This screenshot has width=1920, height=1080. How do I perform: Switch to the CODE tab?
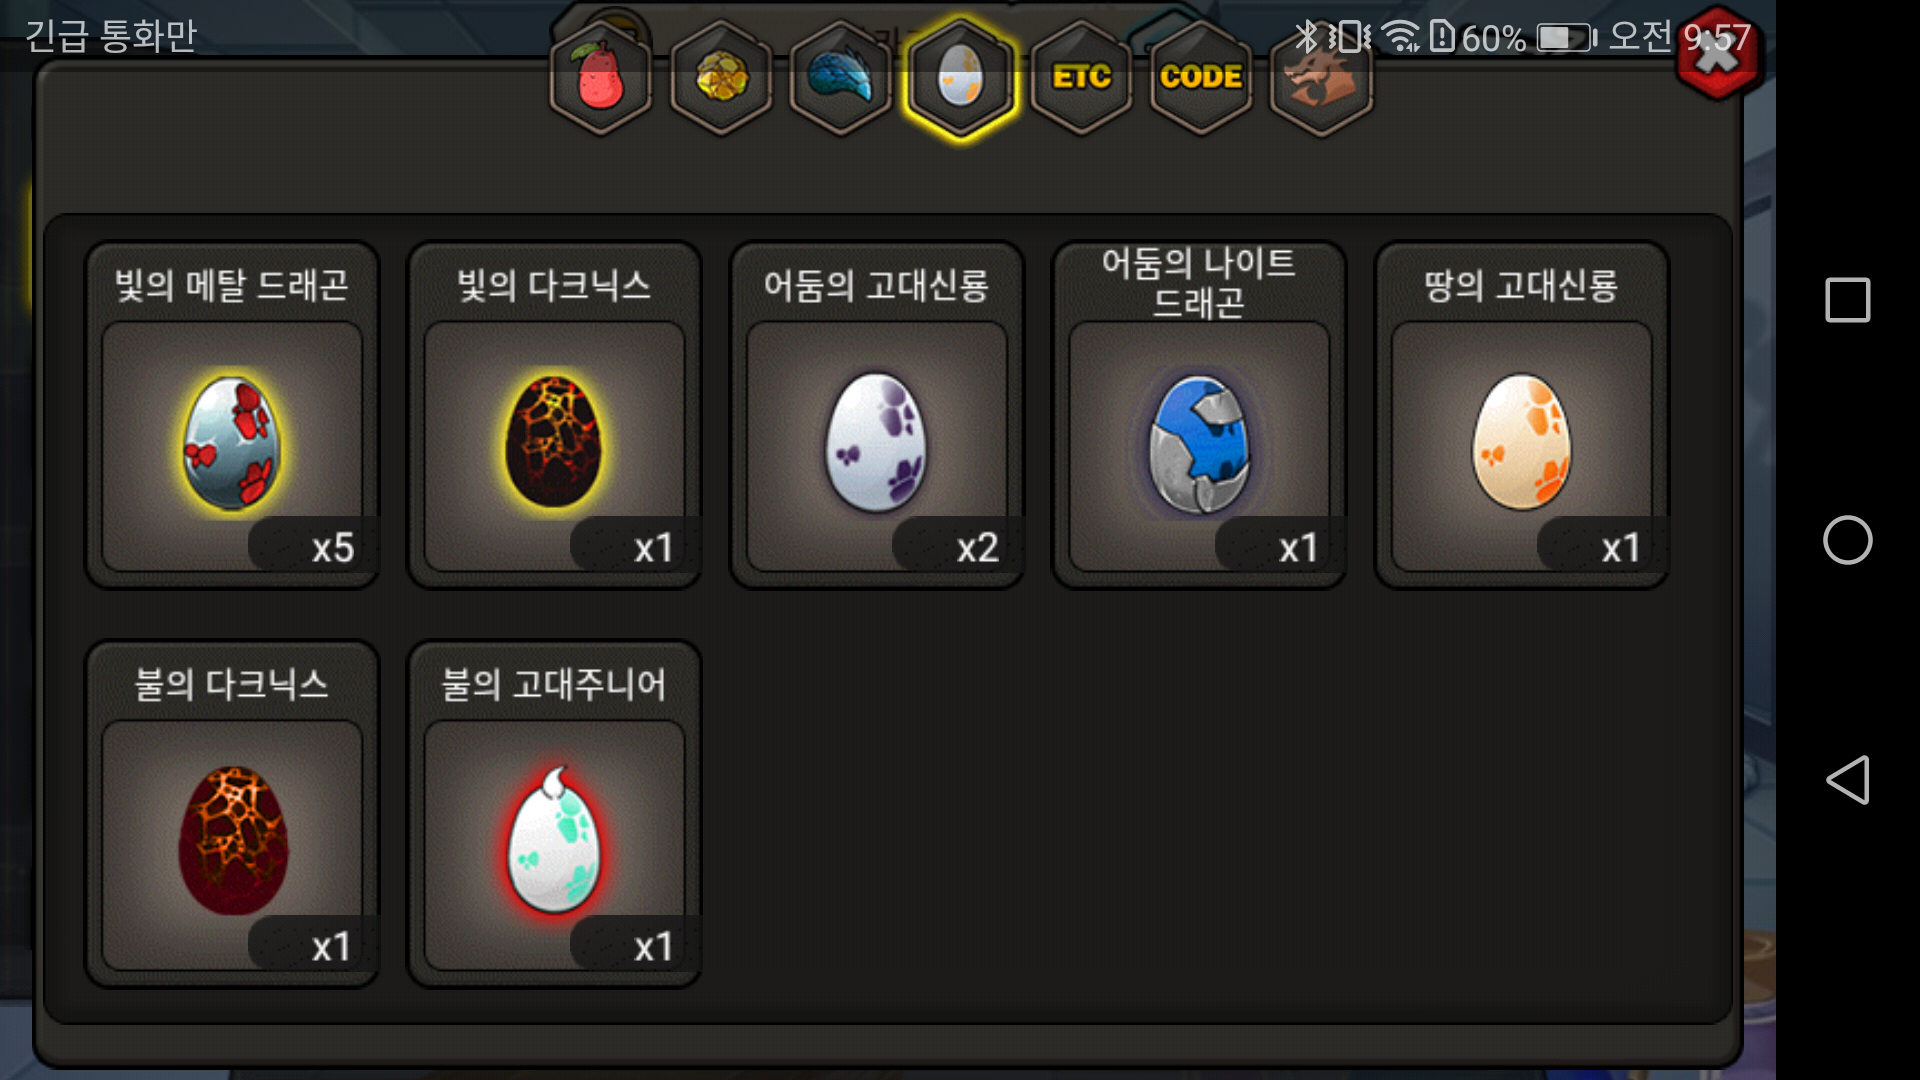point(1201,78)
